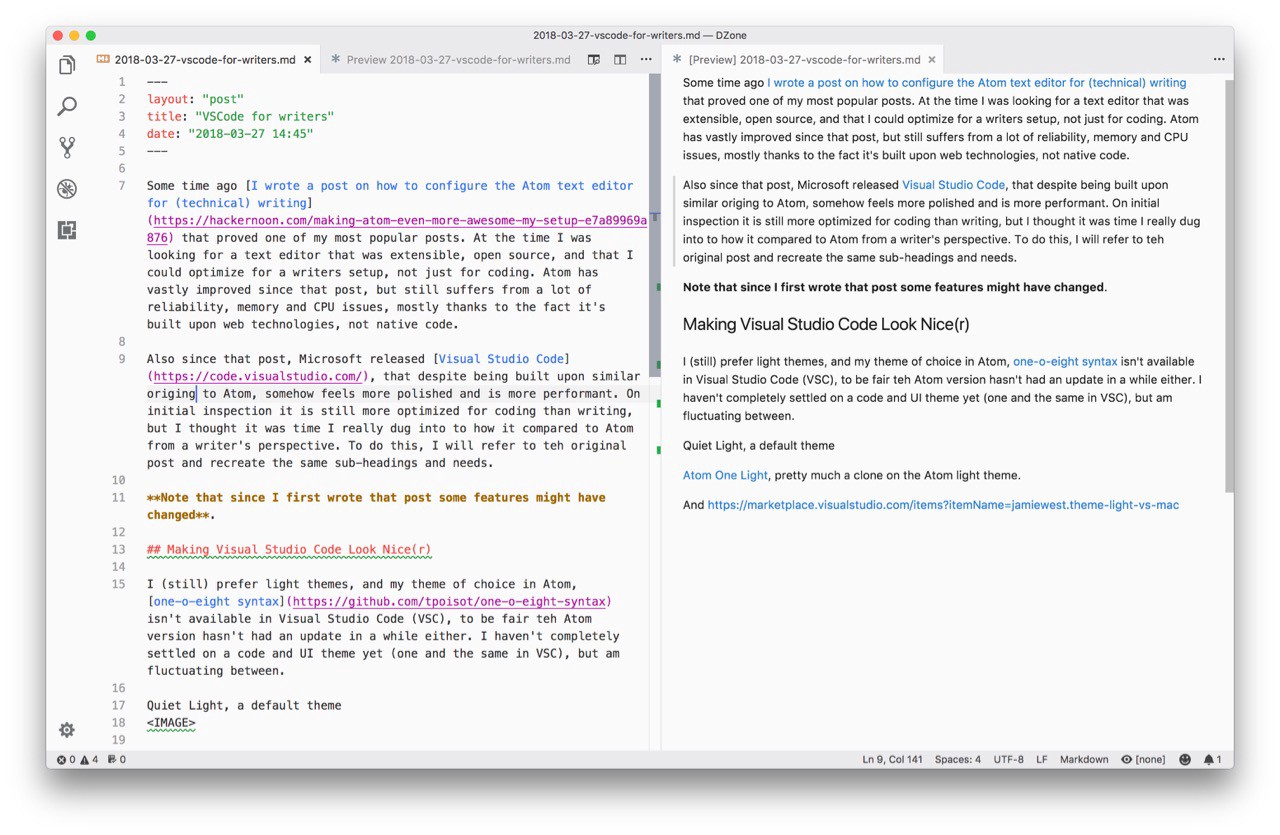Click the layout: "post" line in editor
The image size is (1280, 835).
195,99
